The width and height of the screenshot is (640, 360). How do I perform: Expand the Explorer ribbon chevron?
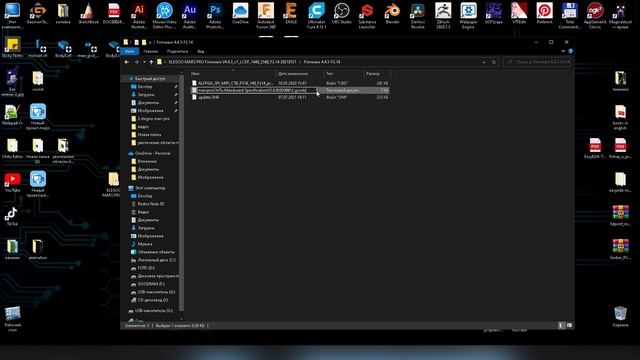(x=563, y=51)
